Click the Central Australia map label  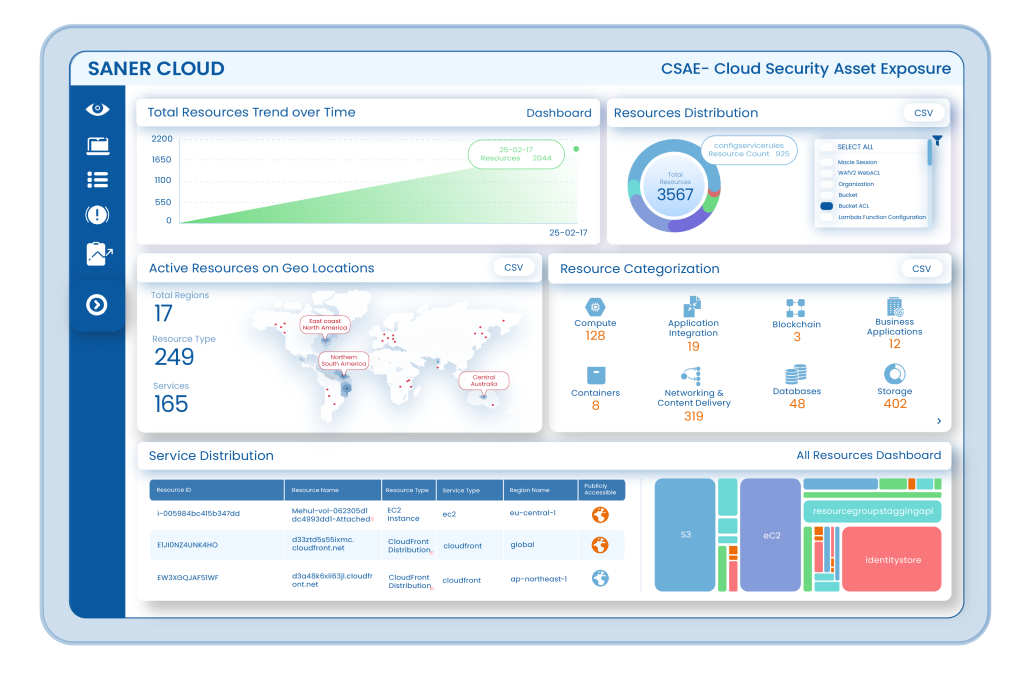pos(484,381)
